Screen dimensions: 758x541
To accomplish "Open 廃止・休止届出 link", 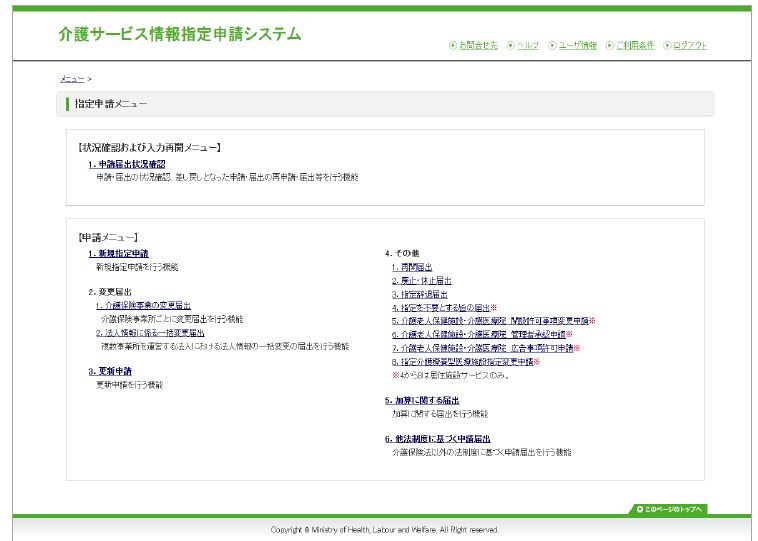I will click(x=421, y=281).
